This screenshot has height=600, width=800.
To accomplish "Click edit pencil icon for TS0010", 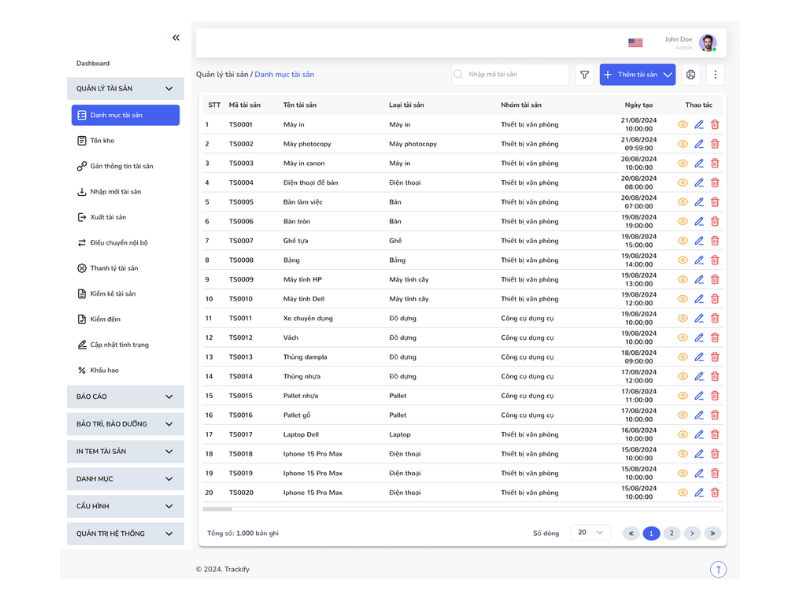I will coord(699,299).
